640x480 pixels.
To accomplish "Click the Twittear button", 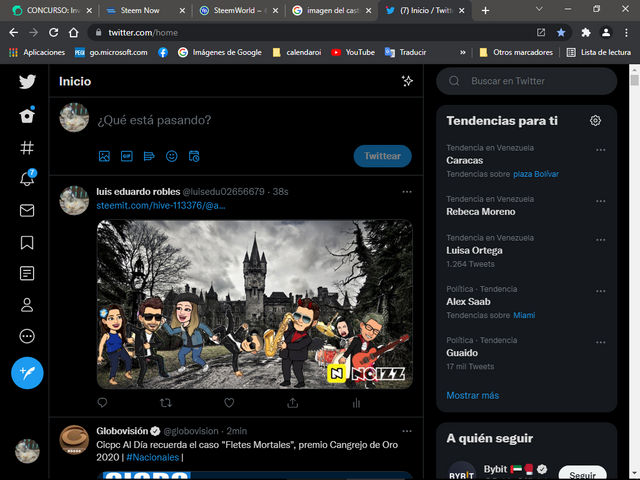I will point(382,156).
